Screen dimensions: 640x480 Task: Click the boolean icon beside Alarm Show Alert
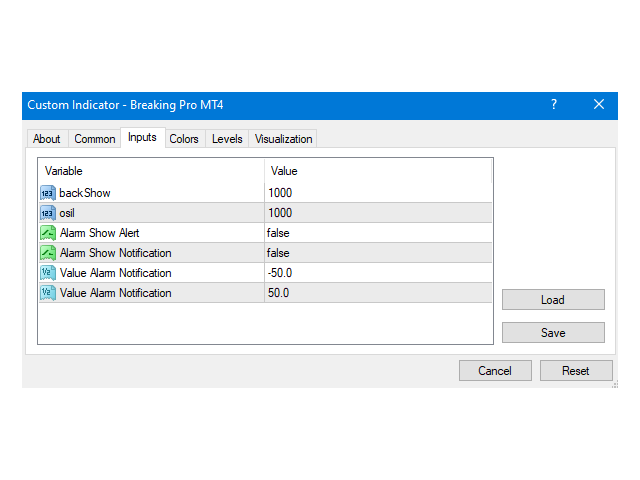(x=48, y=232)
